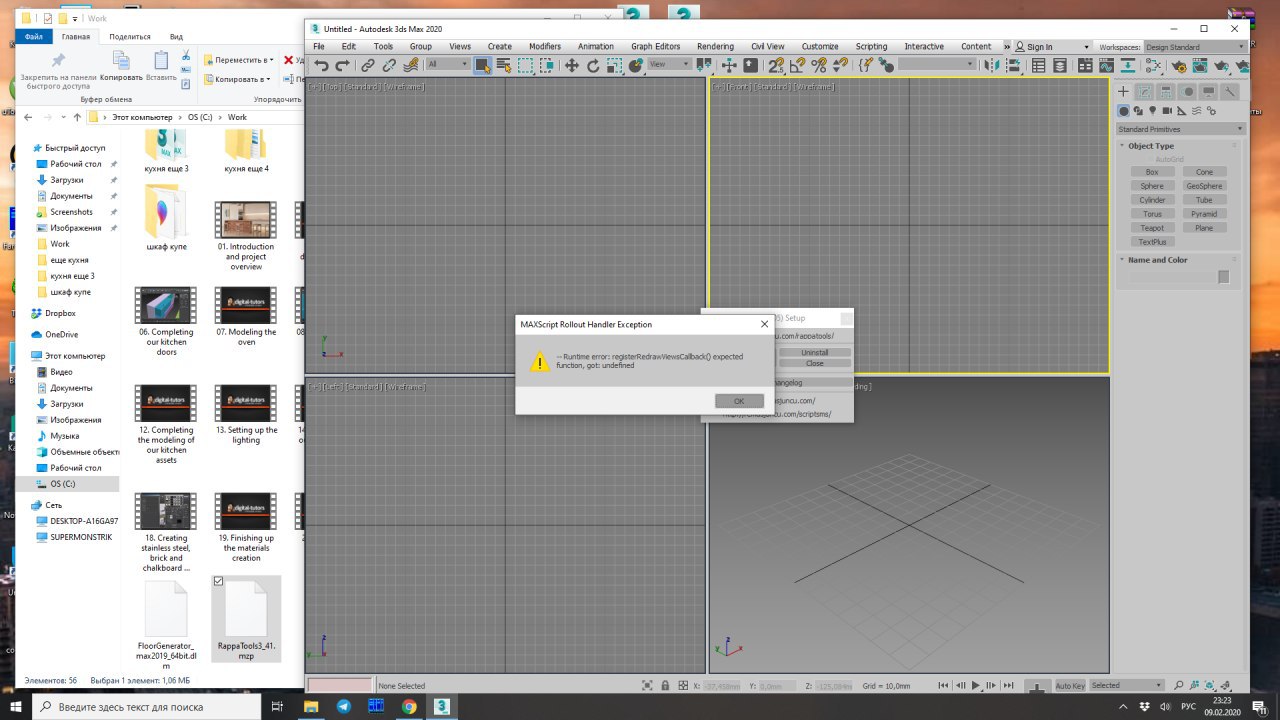
Task: Select the Lights category icon
Action: [x=1153, y=111]
